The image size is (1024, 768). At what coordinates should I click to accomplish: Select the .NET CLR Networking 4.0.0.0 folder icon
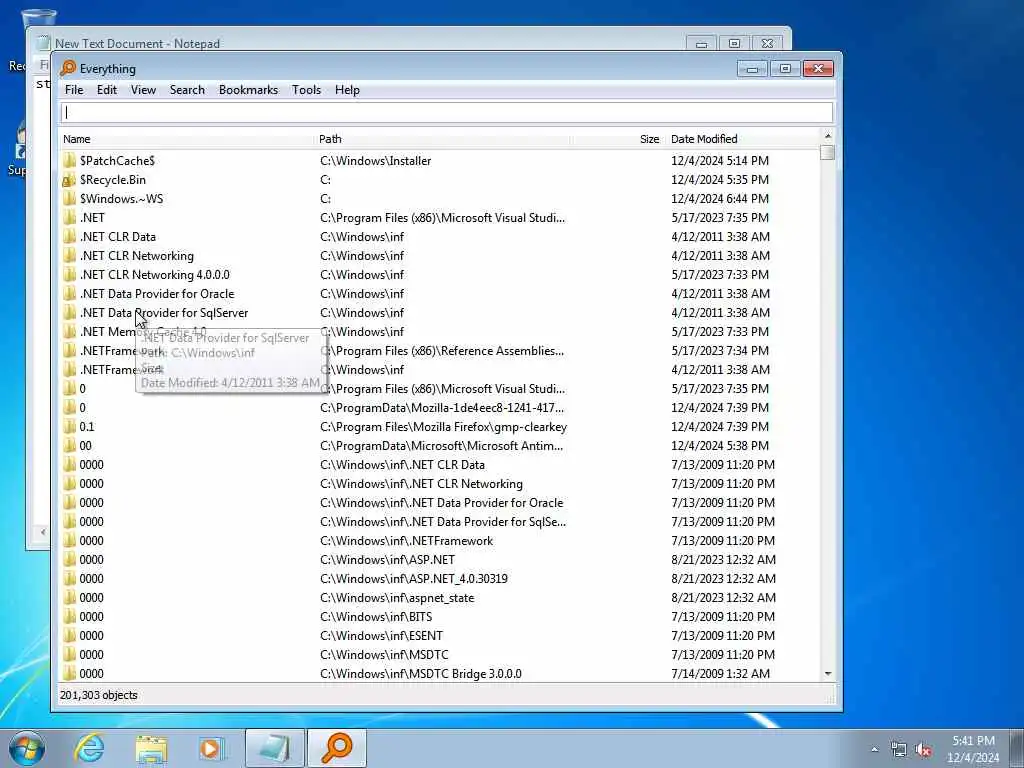coord(70,274)
